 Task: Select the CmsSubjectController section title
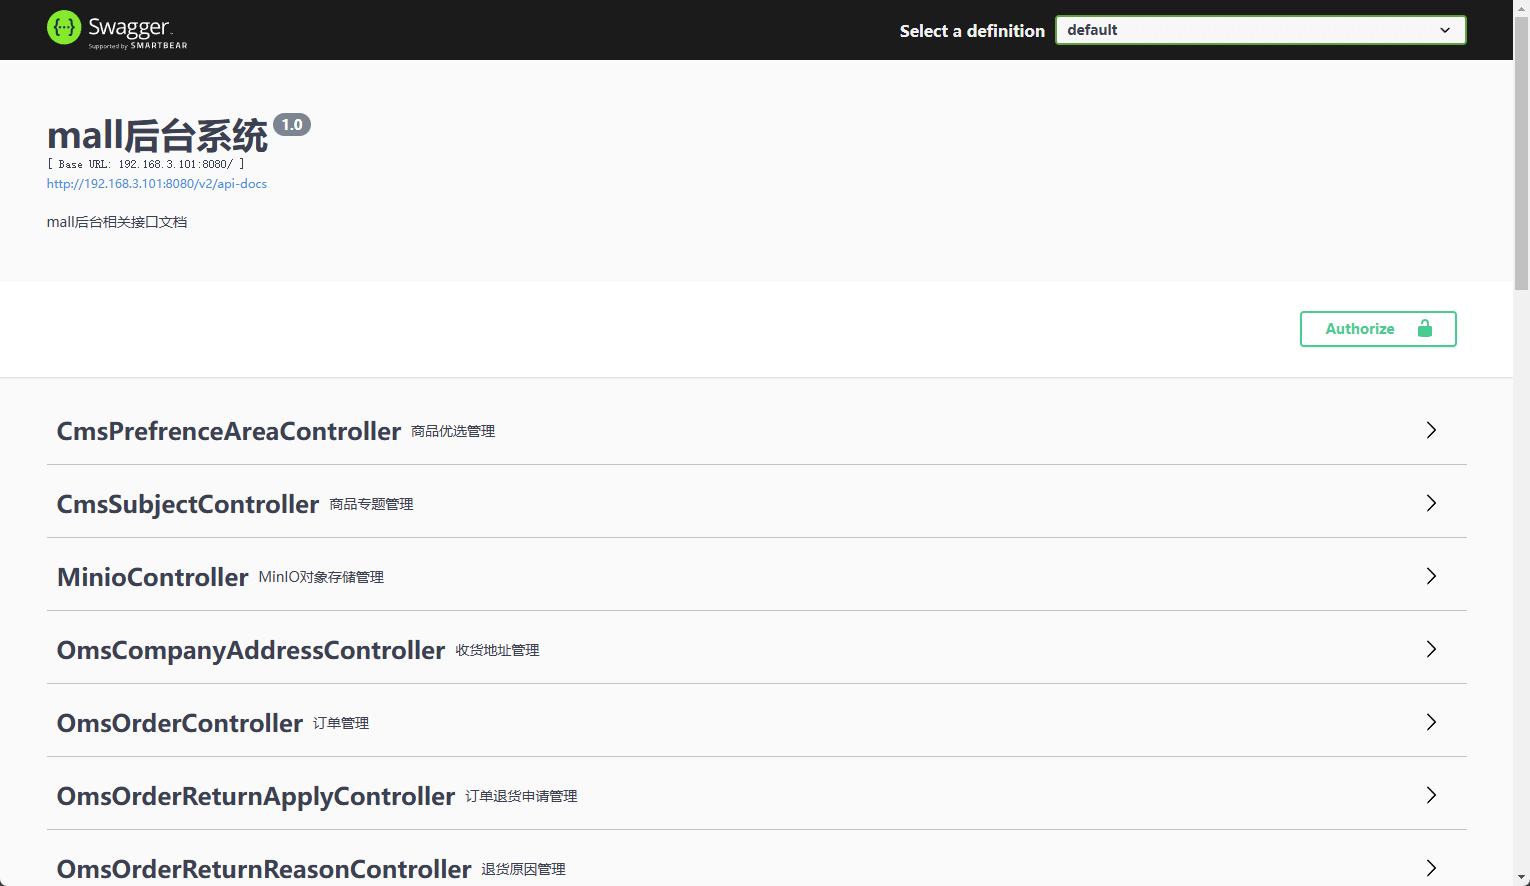(x=188, y=504)
